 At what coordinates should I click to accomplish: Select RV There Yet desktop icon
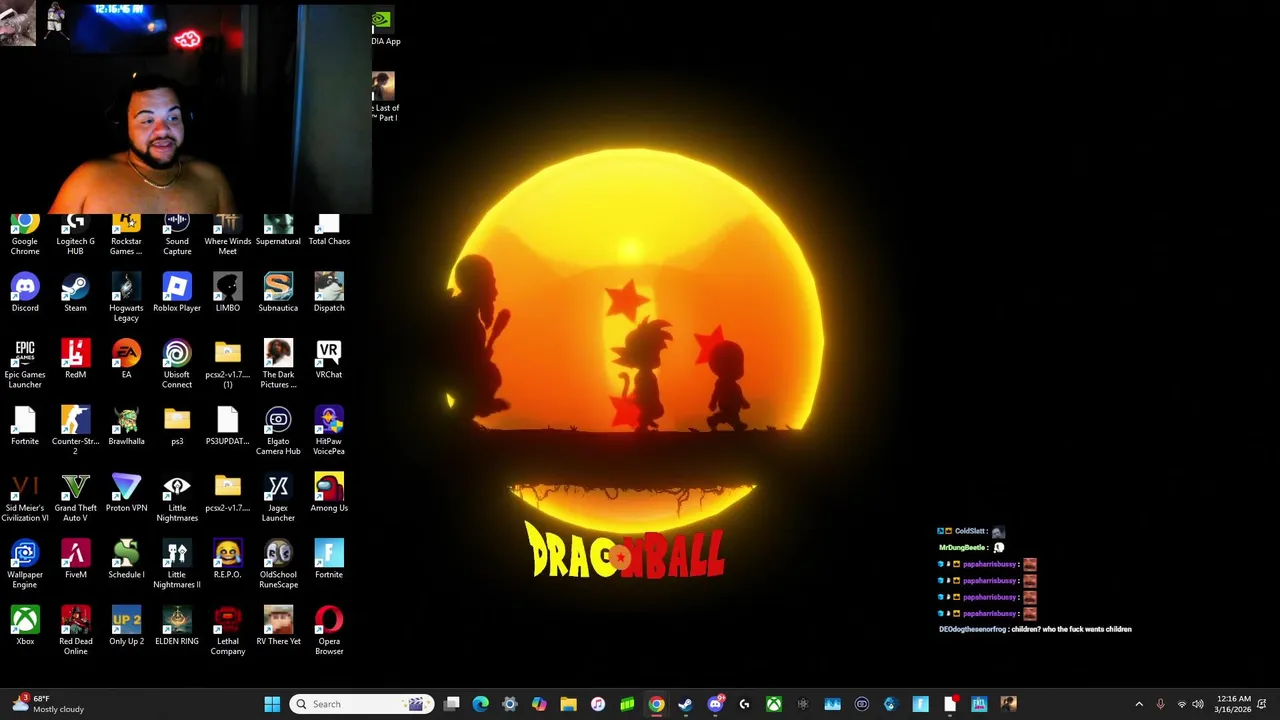pyautogui.click(x=278, y=627)
